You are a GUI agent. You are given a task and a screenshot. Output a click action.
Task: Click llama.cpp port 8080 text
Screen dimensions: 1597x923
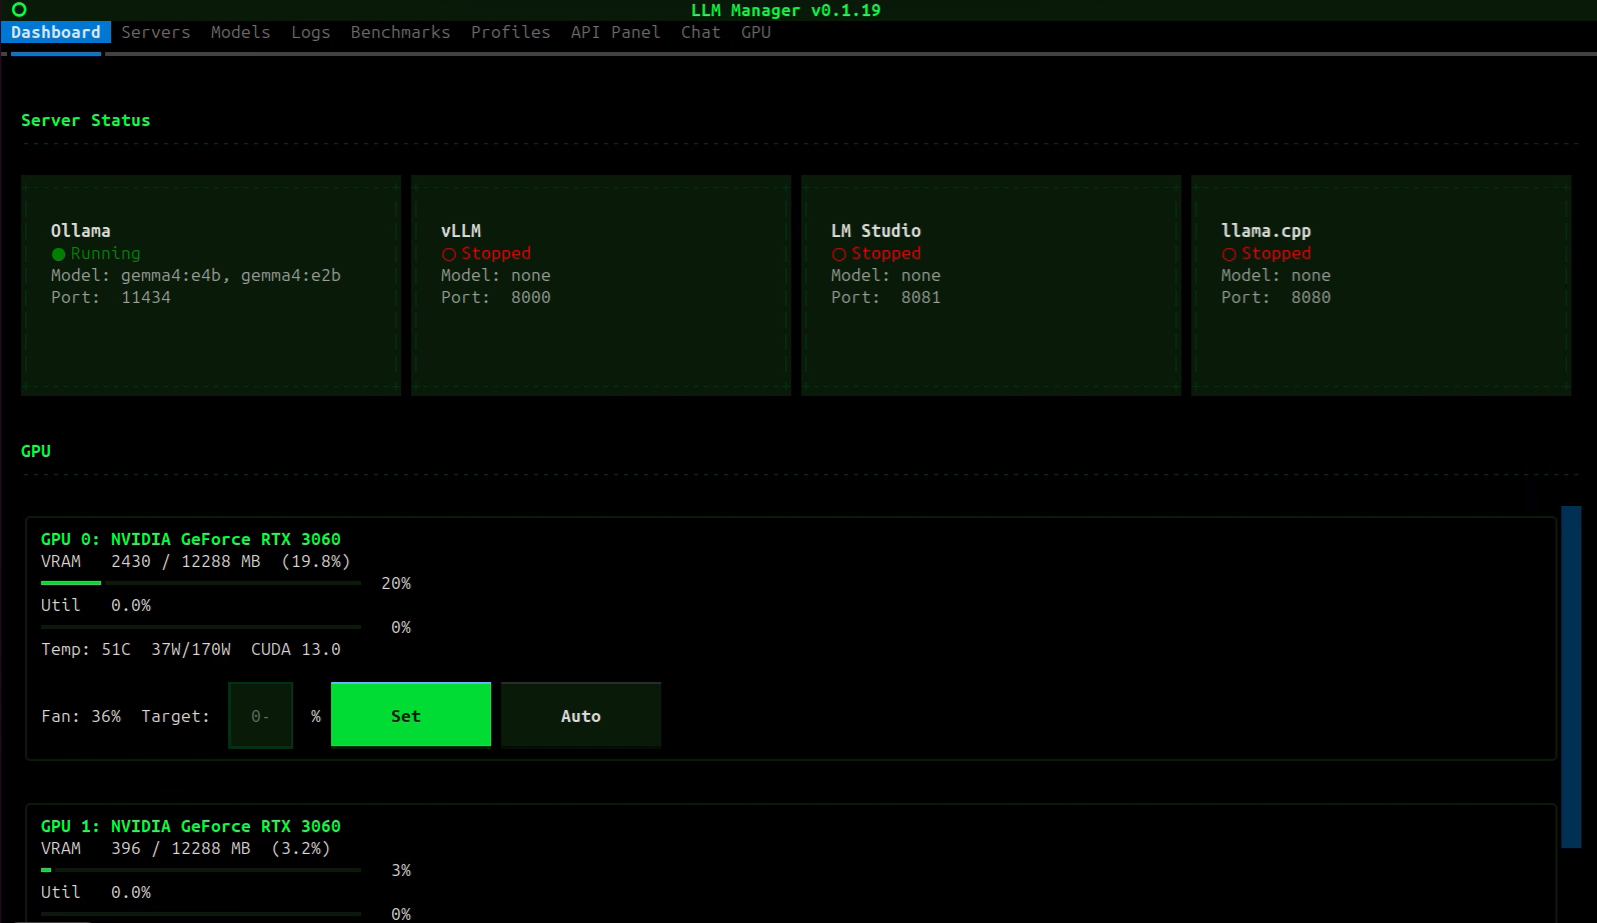(x=1311, y=297)
